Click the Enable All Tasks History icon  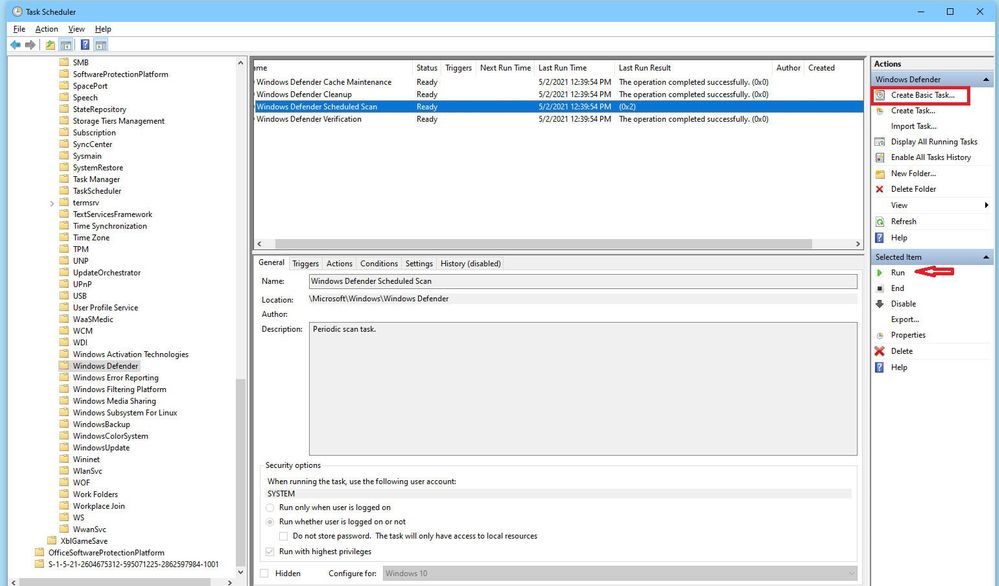pyautogui.click(x=880, y=157)
